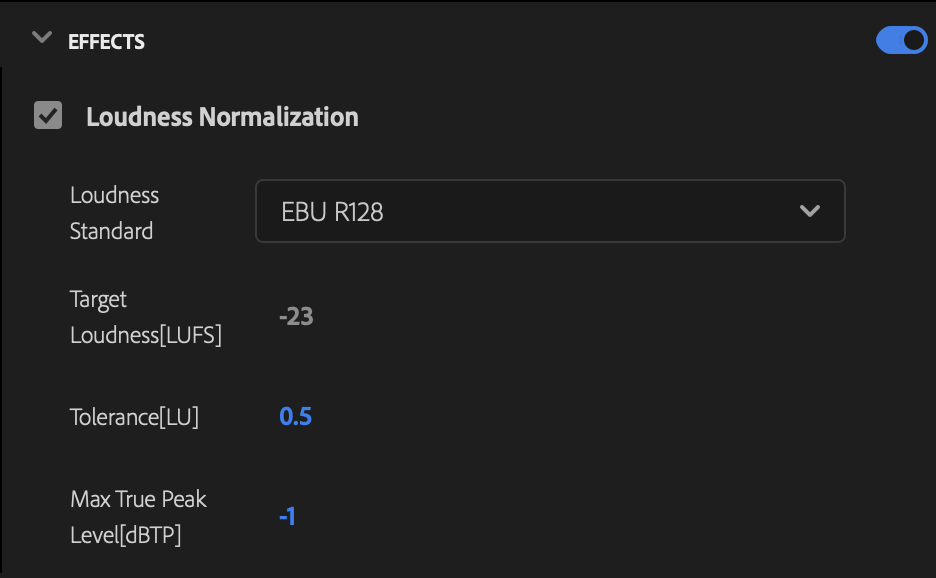Viewport: 936px width, 578px height.
Task: Click the Loudness Standard field label
Action: coord(114,212)
